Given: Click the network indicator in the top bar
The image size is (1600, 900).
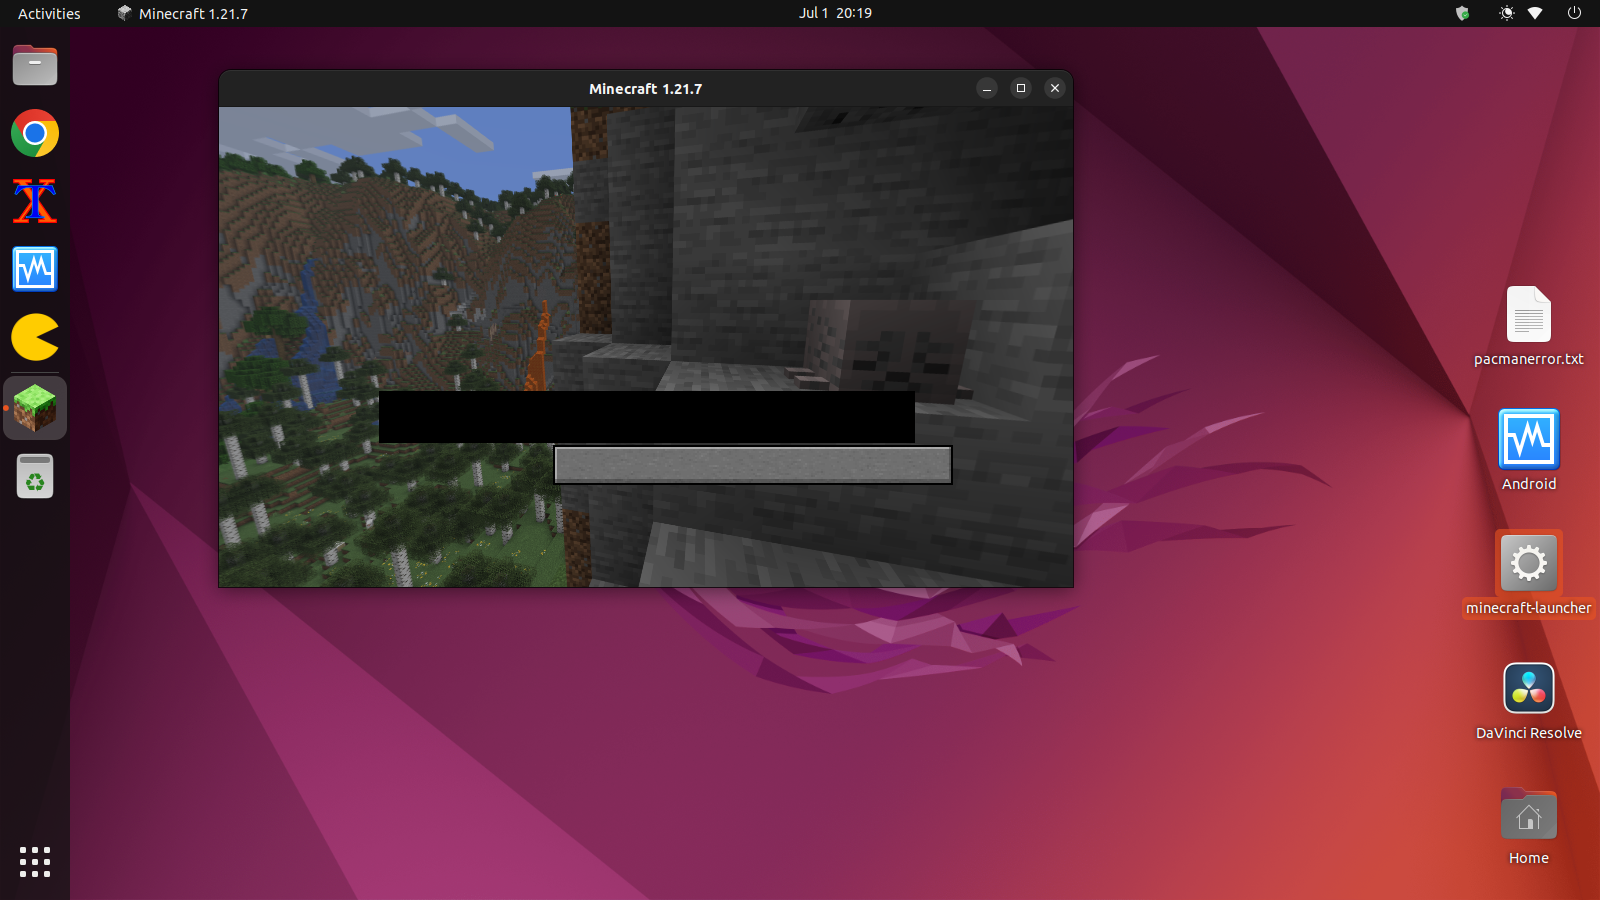Looking at the screenshot, I should [x=1535, y=13].
